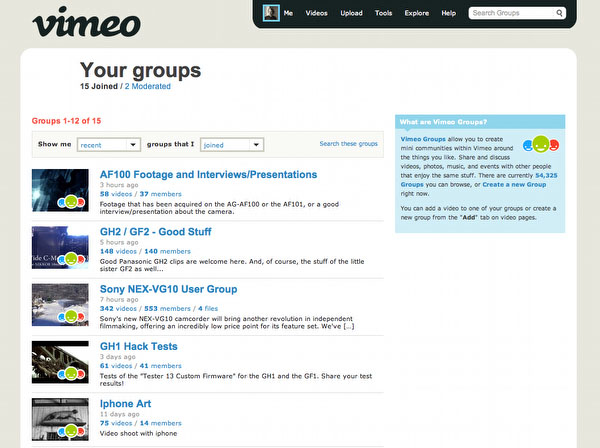Click the Vimeo Groups link in sidebar
Image resolution: width=600 pixels, height=448 pixels.
click(423, 139)
